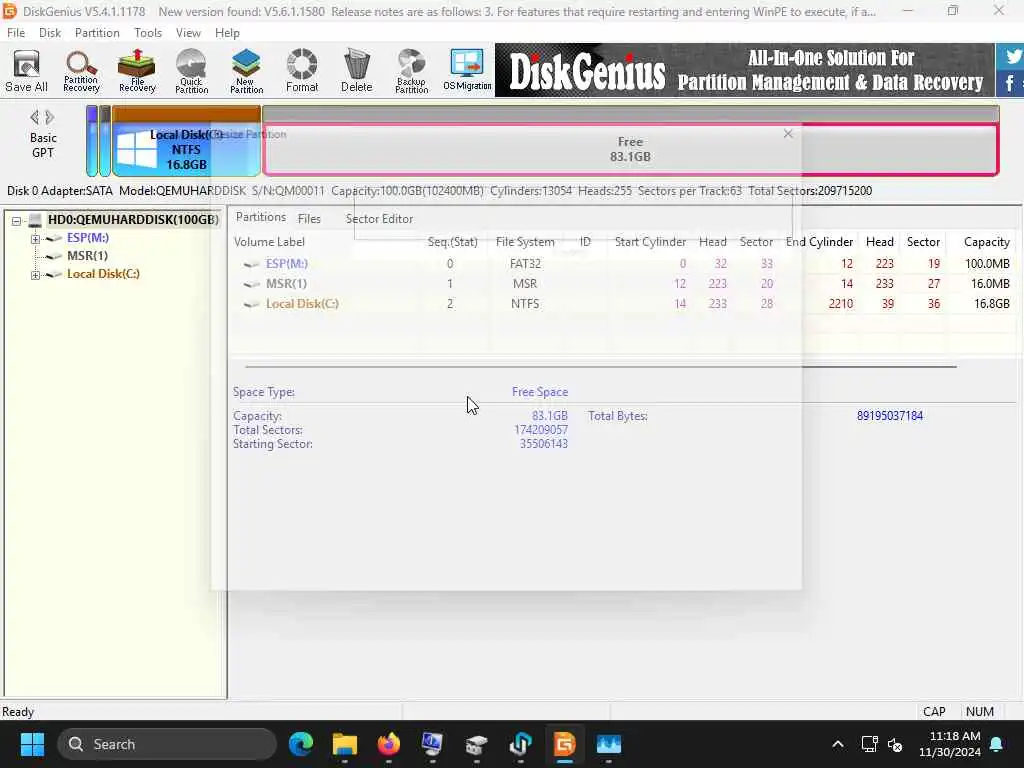Click the Volume Label column header
Image resolution: width=1024 pixels, height=768 pixels.
click(269, 242)
